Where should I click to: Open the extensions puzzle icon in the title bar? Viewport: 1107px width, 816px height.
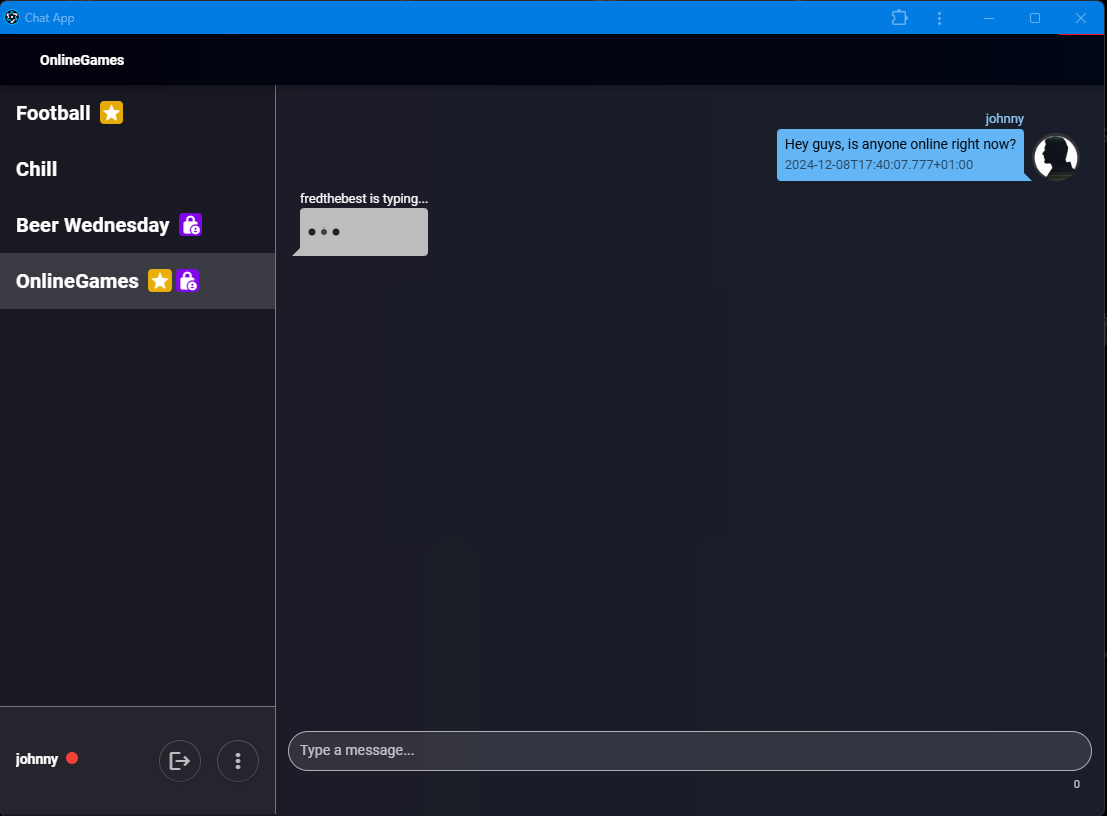tap(899, 18)
